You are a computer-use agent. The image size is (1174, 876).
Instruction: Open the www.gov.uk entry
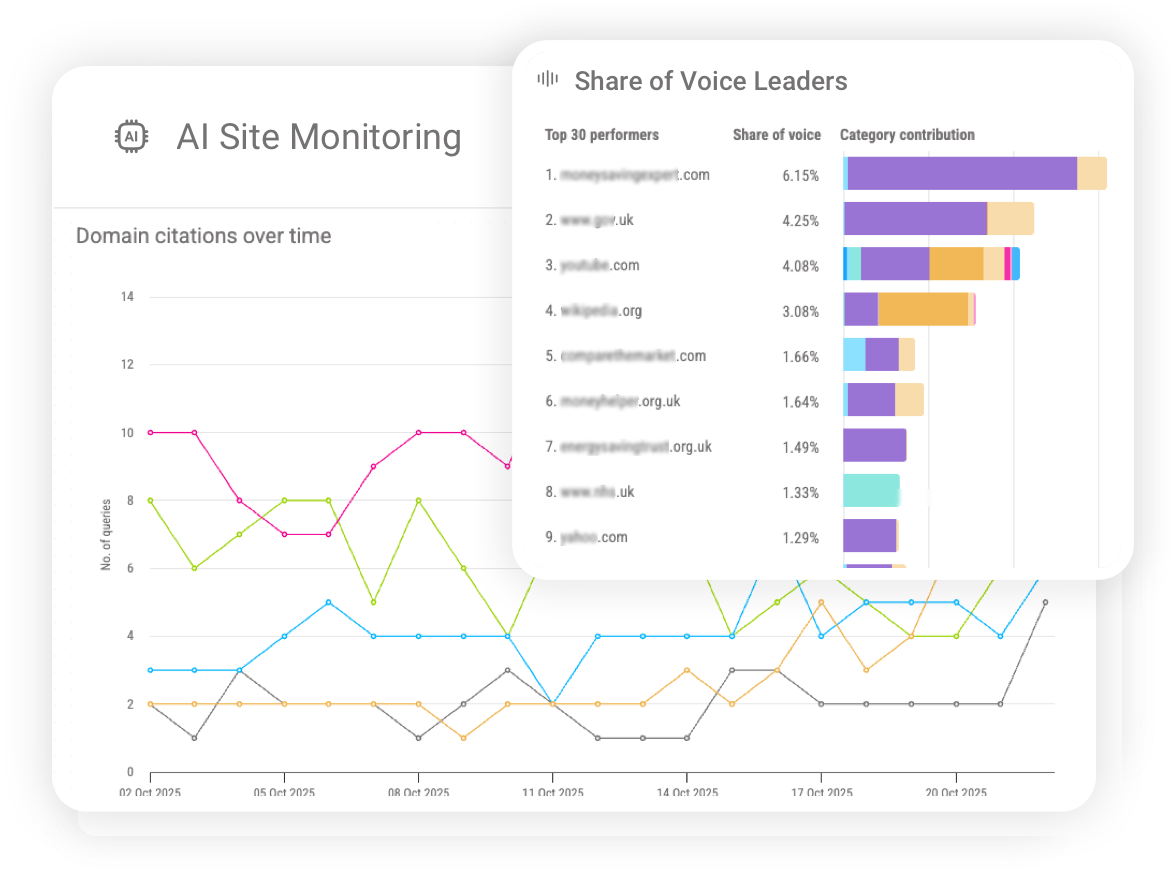[597, 220]
